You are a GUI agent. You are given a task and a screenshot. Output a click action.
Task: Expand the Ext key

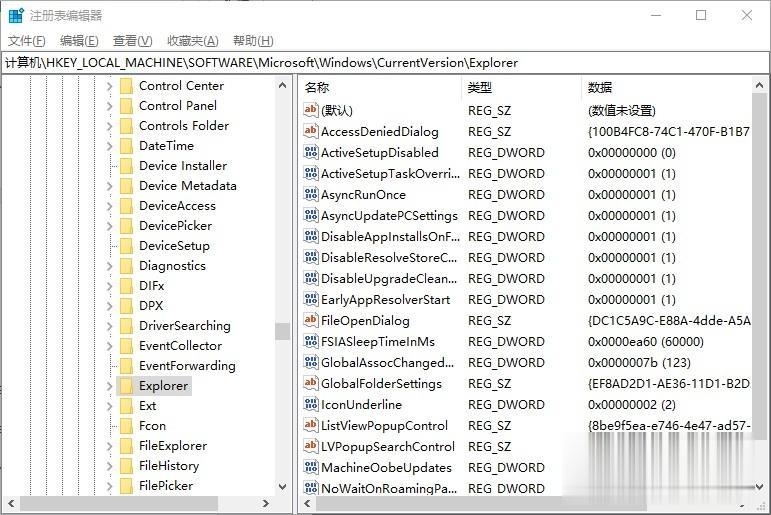109,406
